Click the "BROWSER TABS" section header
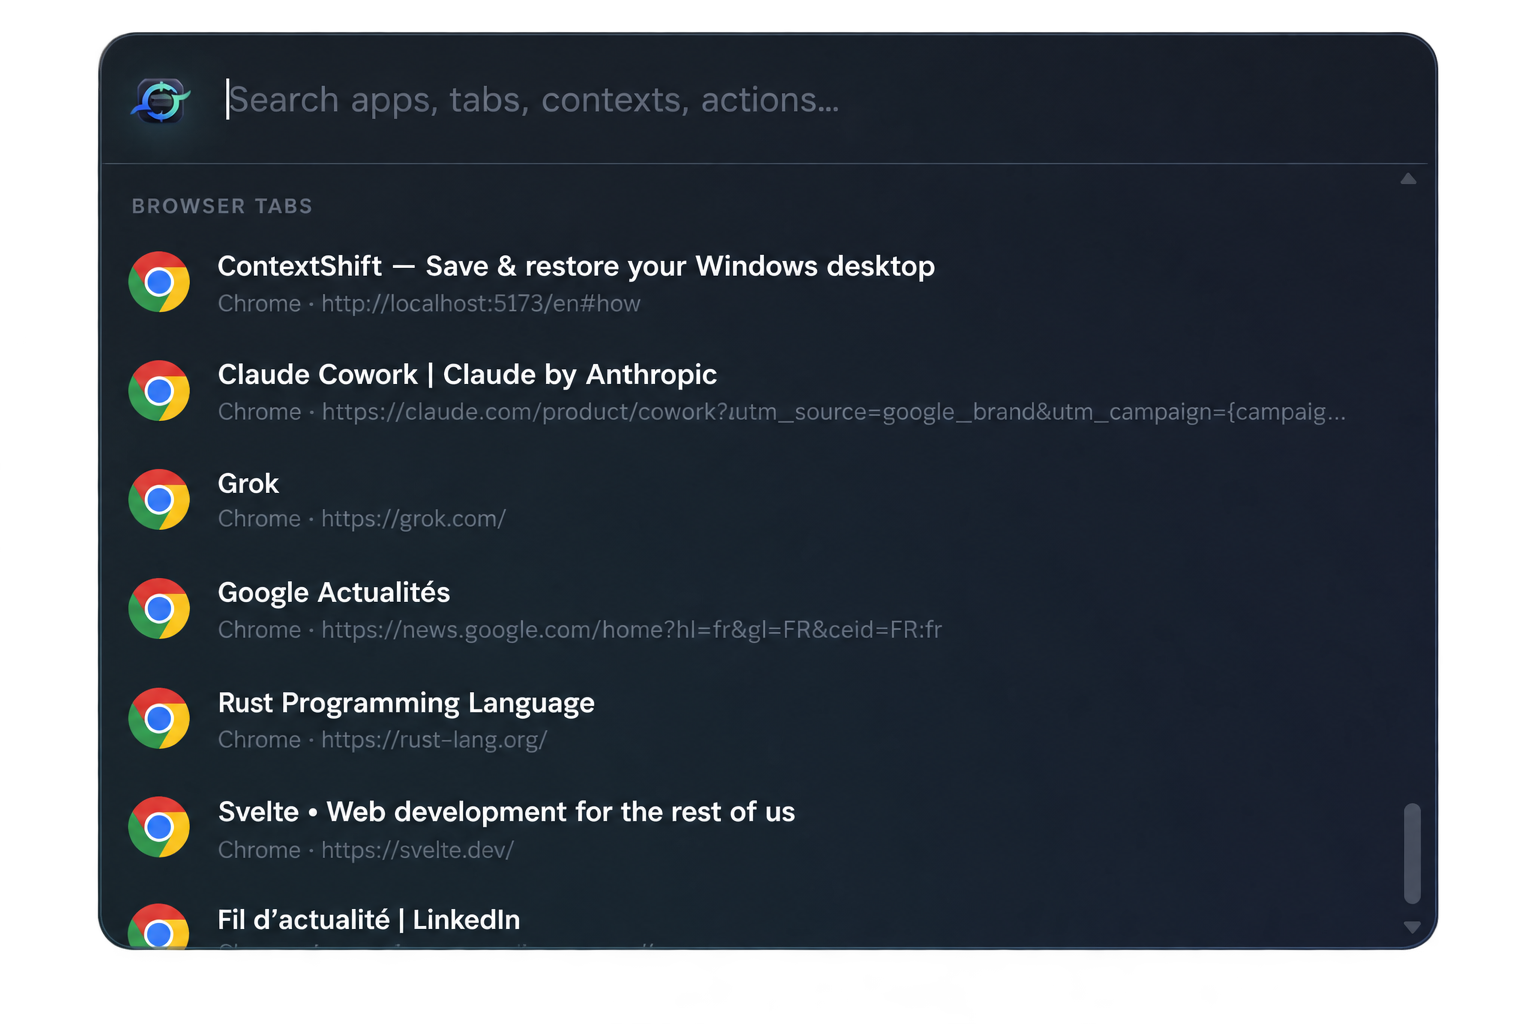The width and height of the screenshot is (1536, 1024). pyautogui.click(x=222, y=206)
